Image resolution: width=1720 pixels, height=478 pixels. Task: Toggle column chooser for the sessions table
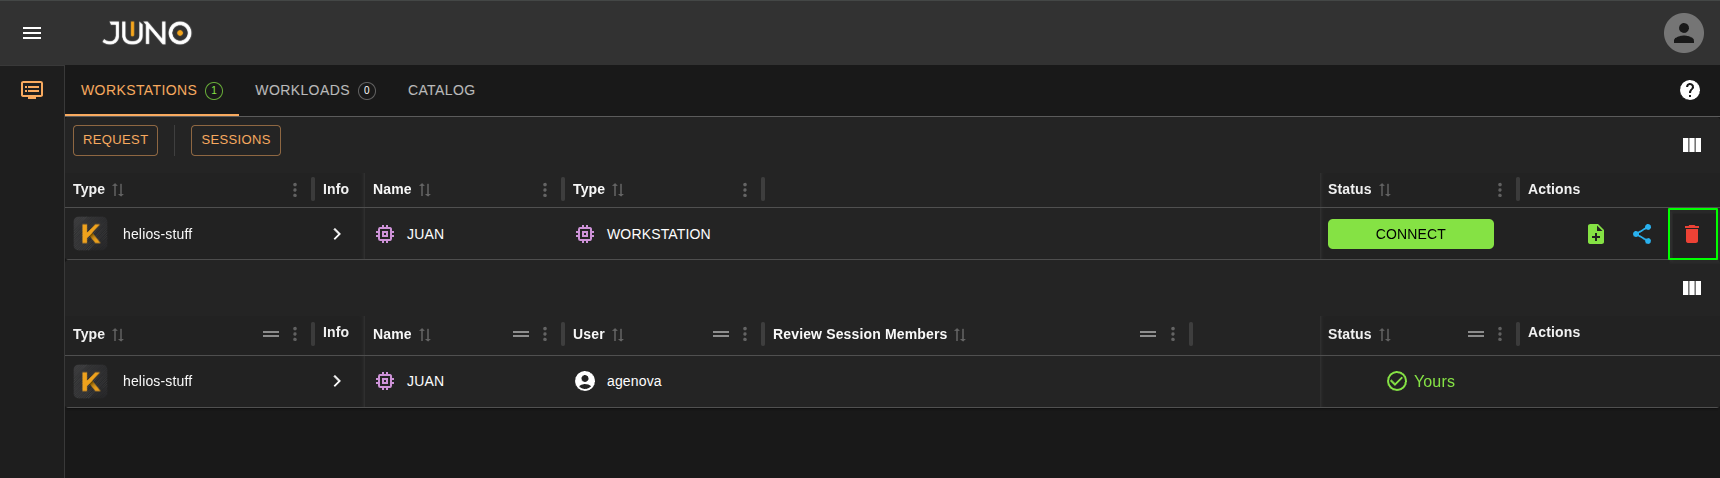pyautogui.click(x=1691, y=288)
